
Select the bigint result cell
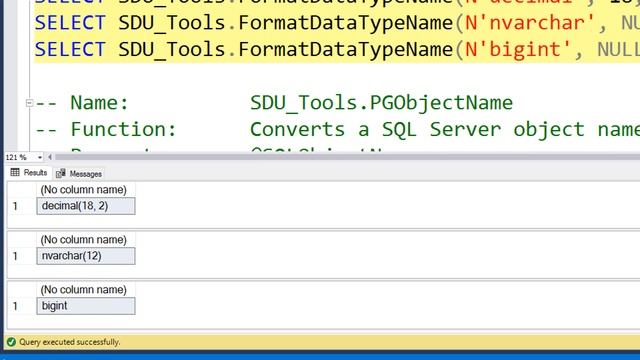[86, 306]
